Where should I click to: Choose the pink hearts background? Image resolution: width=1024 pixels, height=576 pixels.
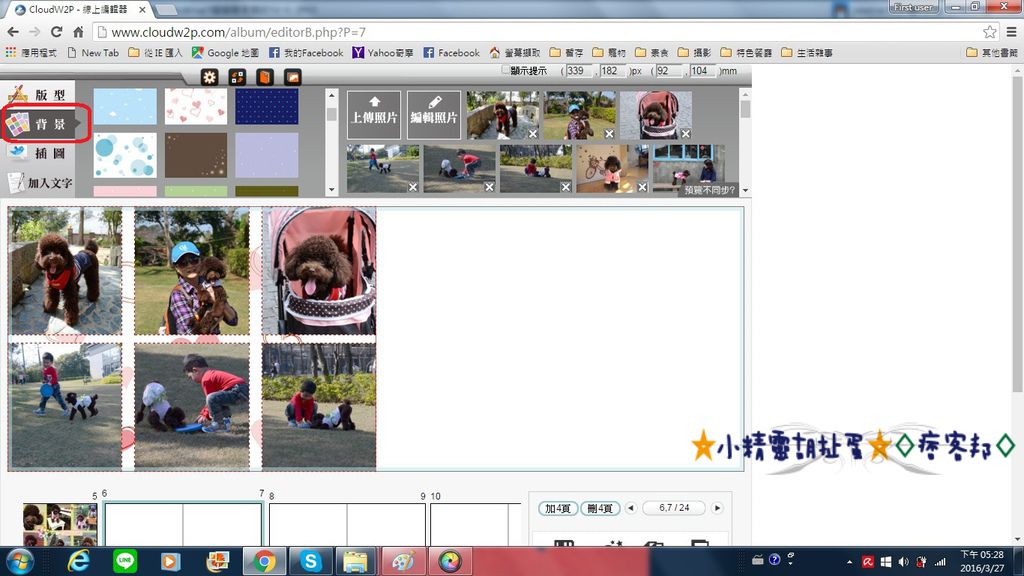(x=196, y=106)
